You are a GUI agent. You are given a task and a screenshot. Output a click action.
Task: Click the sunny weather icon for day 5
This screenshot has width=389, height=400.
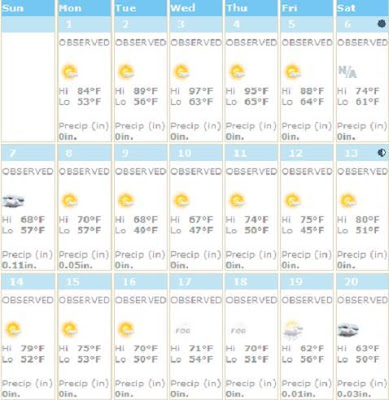[293, 72]
